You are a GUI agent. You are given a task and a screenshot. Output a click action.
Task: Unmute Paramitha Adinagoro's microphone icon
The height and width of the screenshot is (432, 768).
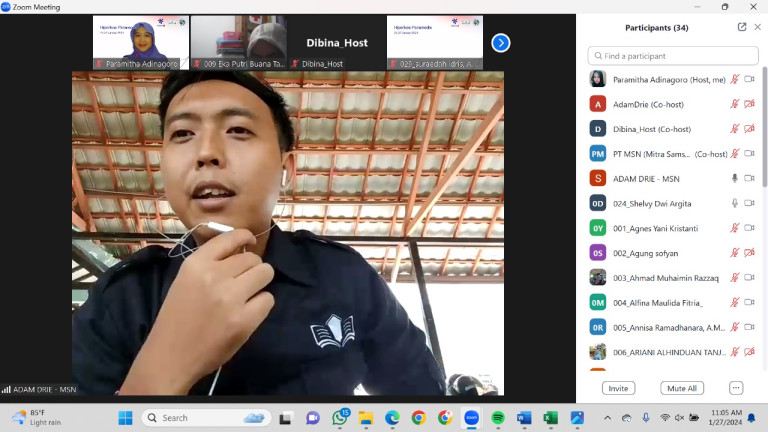click(x=735, y=79)
